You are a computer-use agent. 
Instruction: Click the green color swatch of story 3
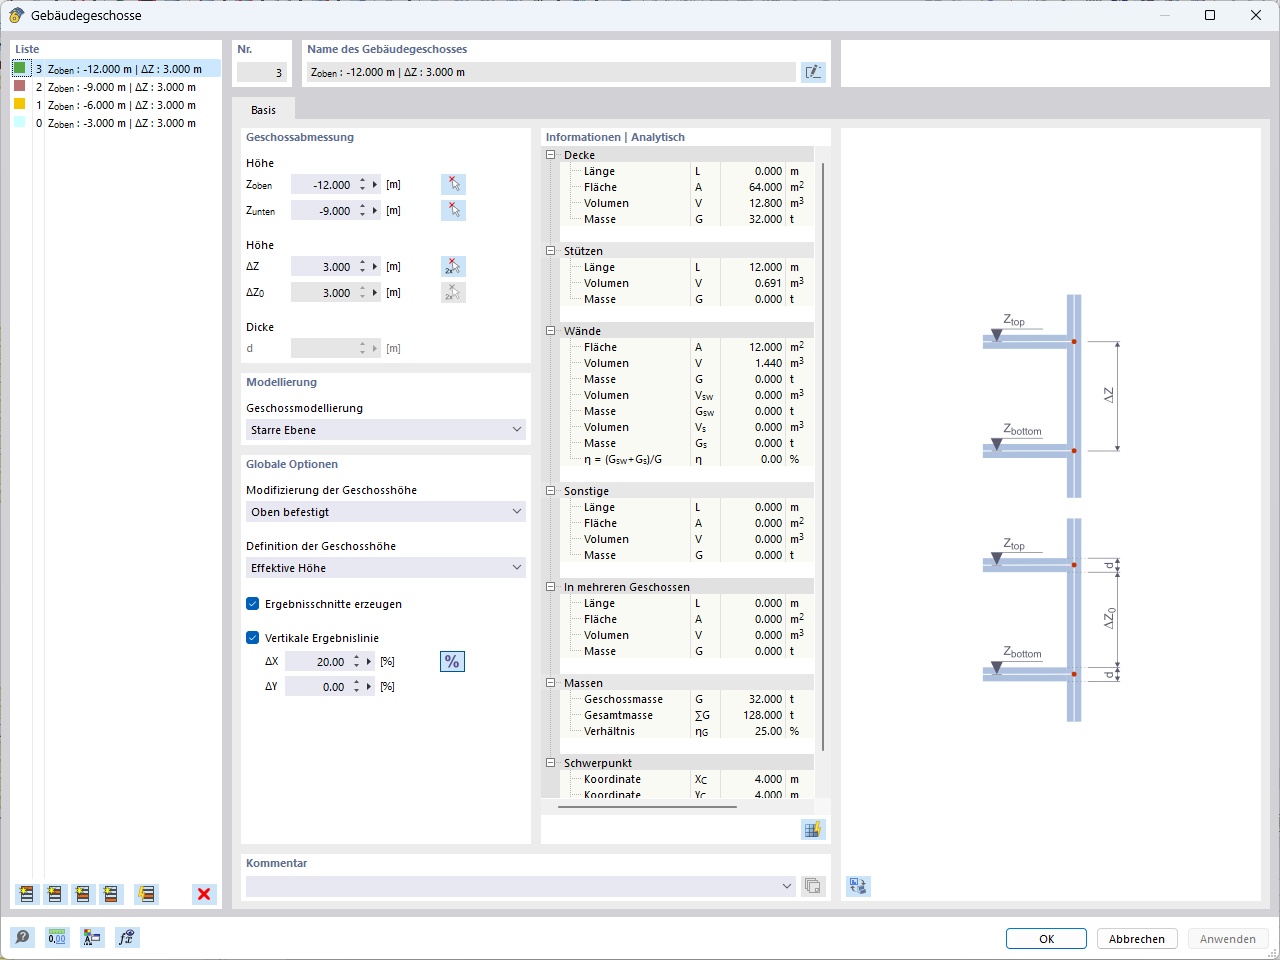pyautogui.click(x=19, y=68)
